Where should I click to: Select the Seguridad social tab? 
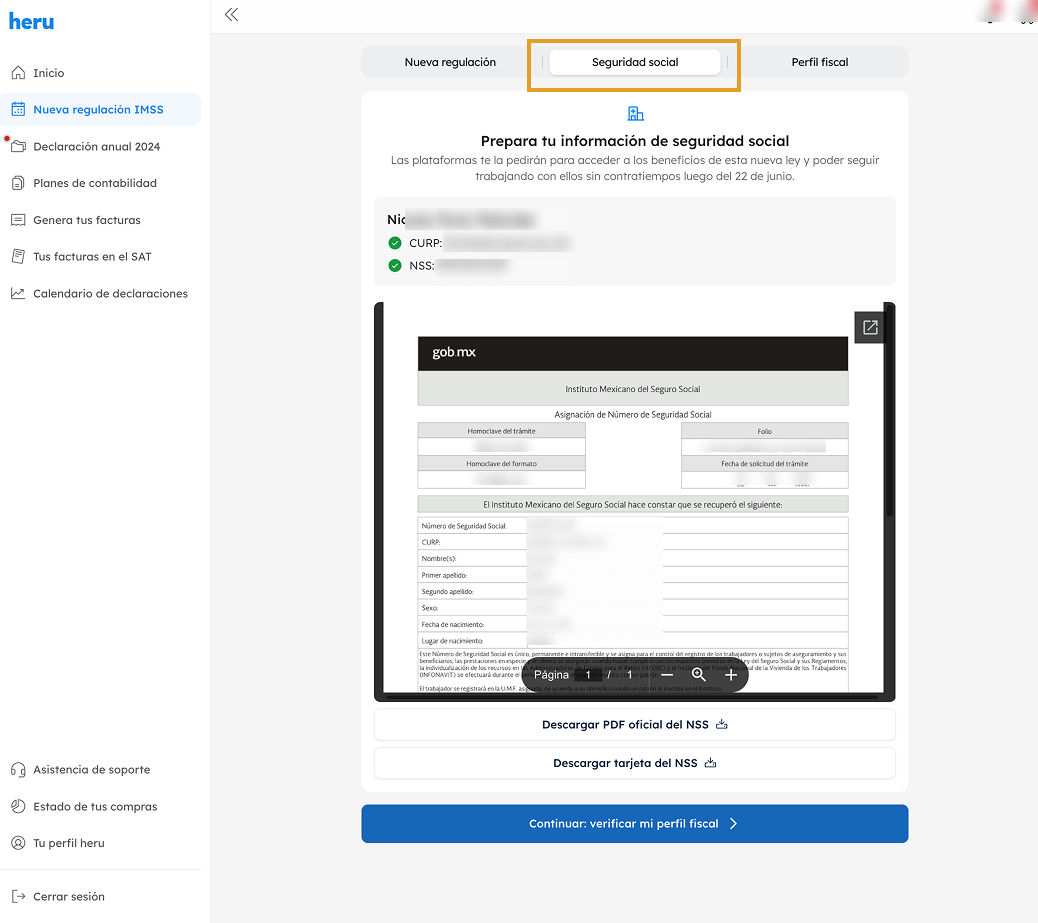[635, 62]
